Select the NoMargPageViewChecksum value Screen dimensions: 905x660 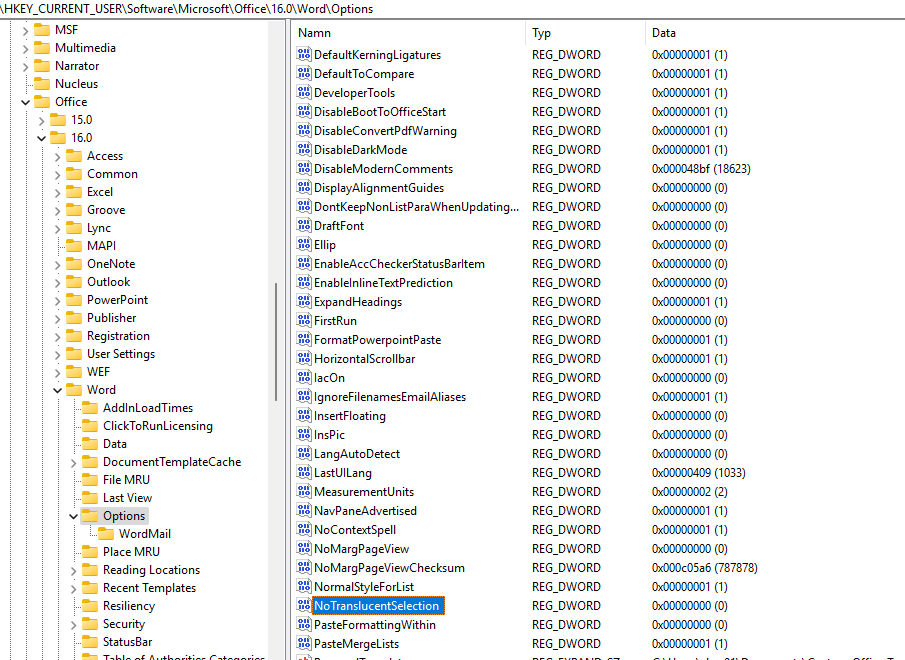389,568
